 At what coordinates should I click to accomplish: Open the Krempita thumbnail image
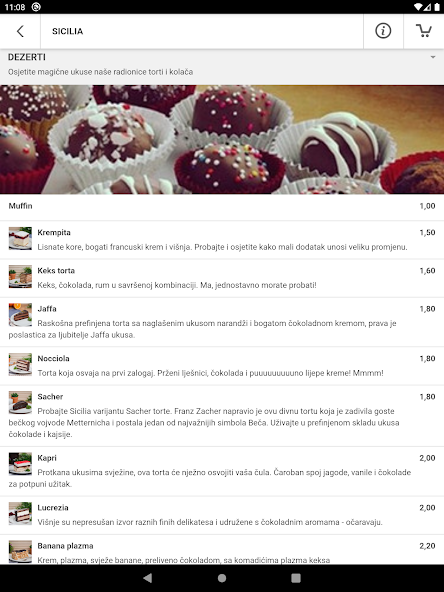(x=20, y=238)
